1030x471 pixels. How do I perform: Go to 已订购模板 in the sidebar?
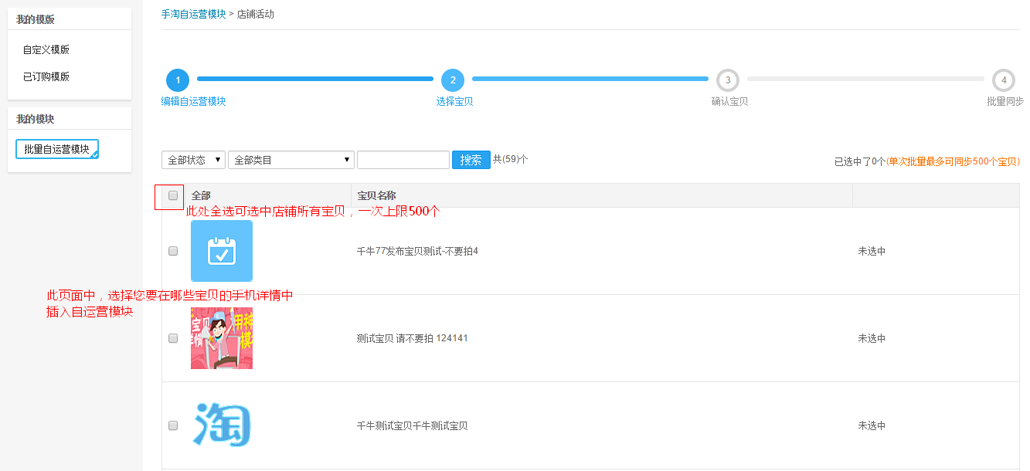[46, 76]
